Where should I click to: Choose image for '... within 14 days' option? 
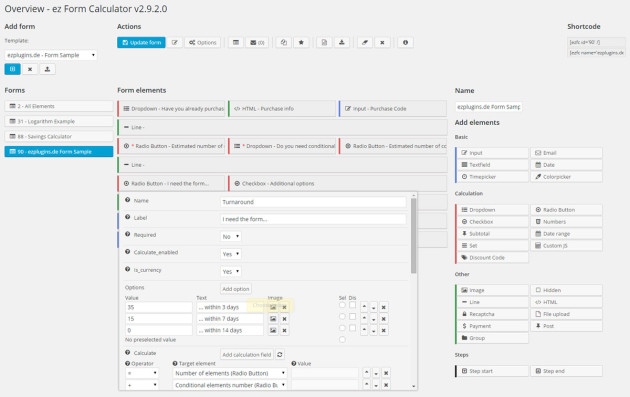click(x=273, y=331)
